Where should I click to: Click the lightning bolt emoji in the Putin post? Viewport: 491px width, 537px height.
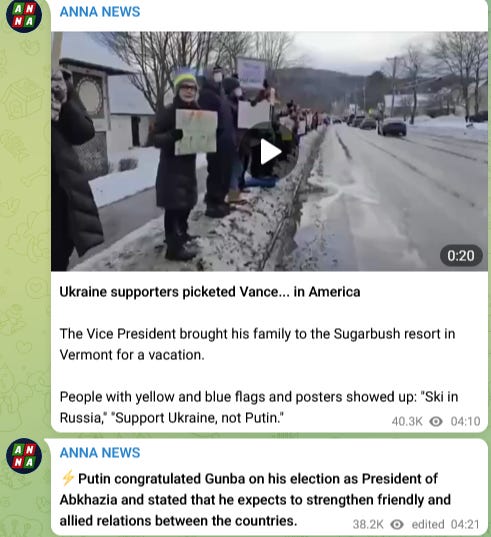(68, 478)
